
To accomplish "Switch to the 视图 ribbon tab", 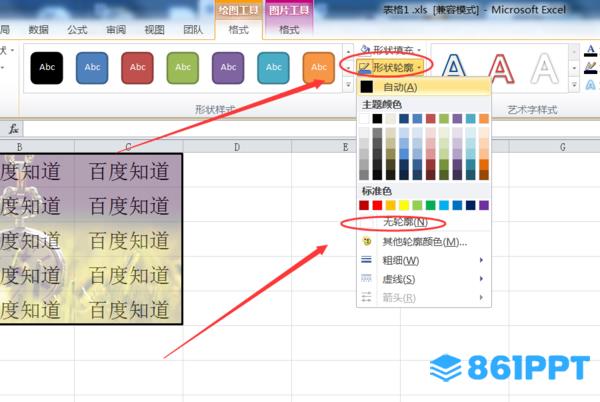I will coord(155,29).
